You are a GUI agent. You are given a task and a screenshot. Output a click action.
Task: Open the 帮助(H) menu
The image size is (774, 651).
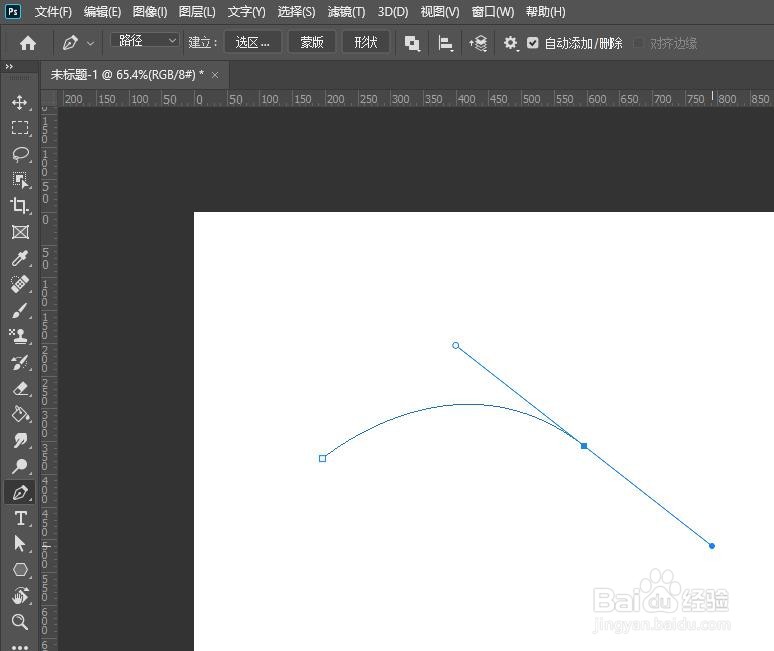(x=545, y=11)
